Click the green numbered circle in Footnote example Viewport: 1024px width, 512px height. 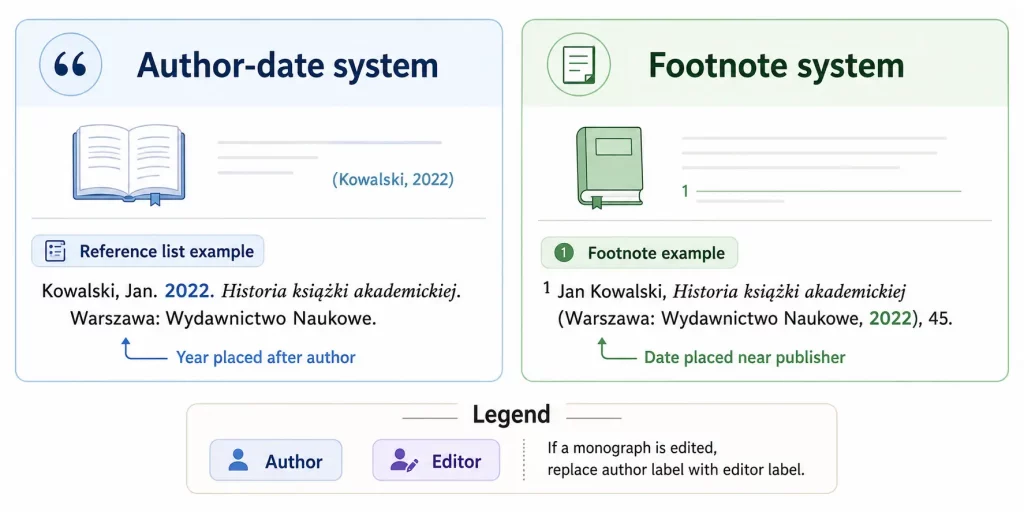coord(563,253)
